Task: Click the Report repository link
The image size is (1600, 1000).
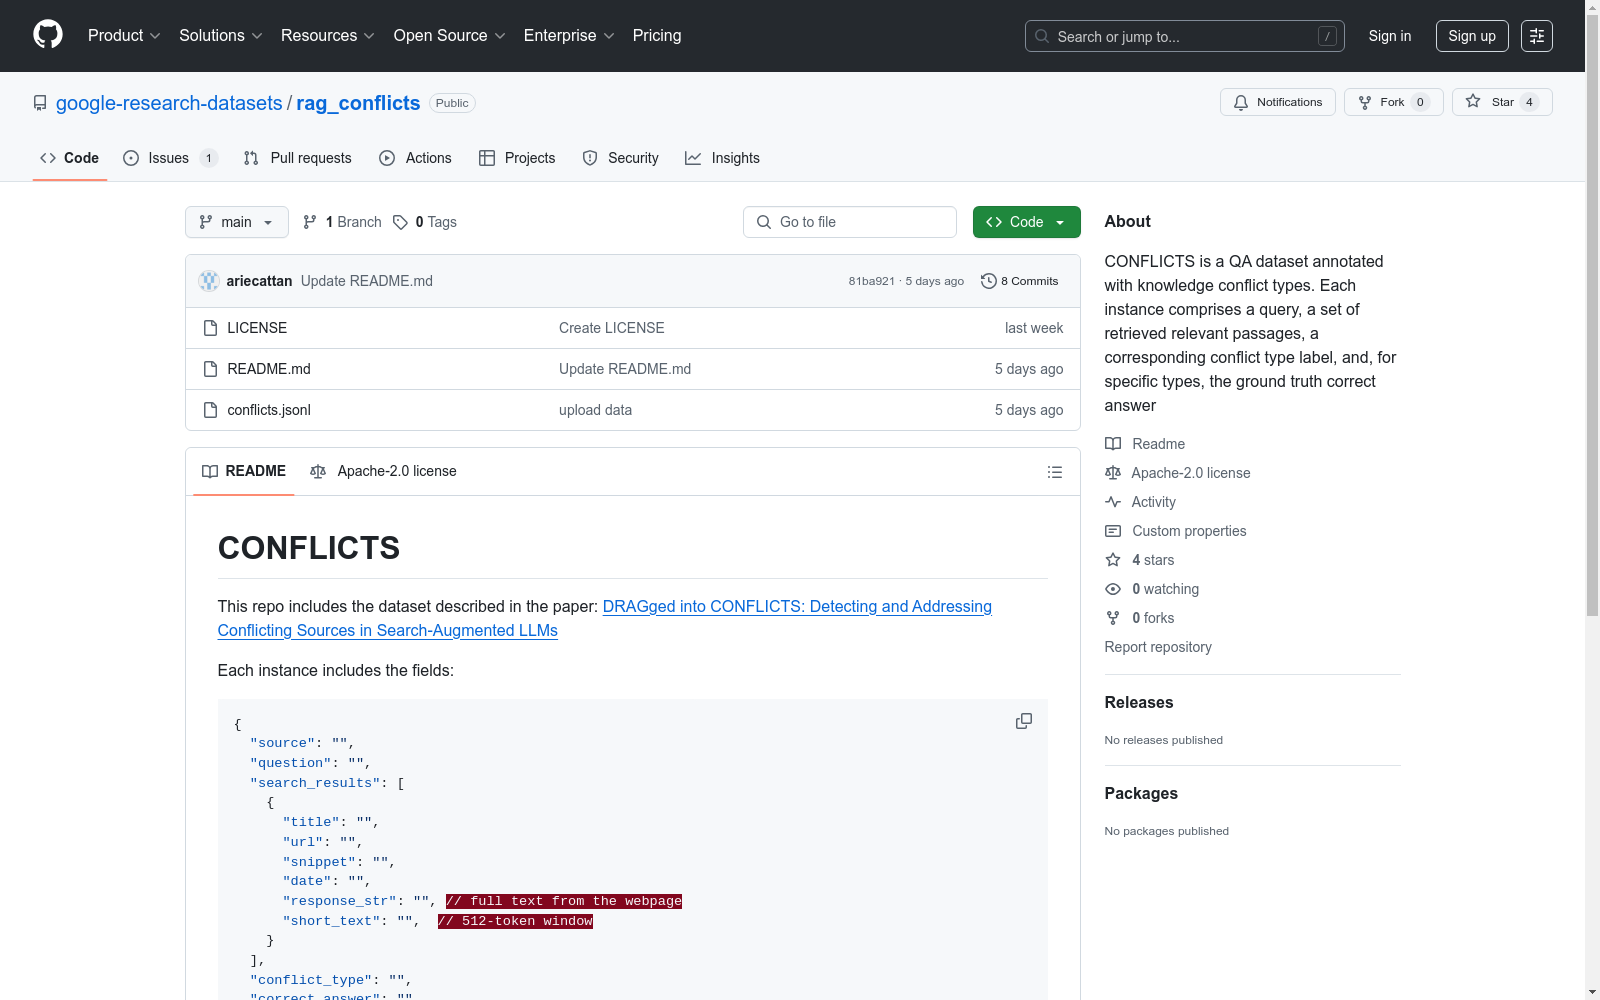Action: click(1158, 647)
